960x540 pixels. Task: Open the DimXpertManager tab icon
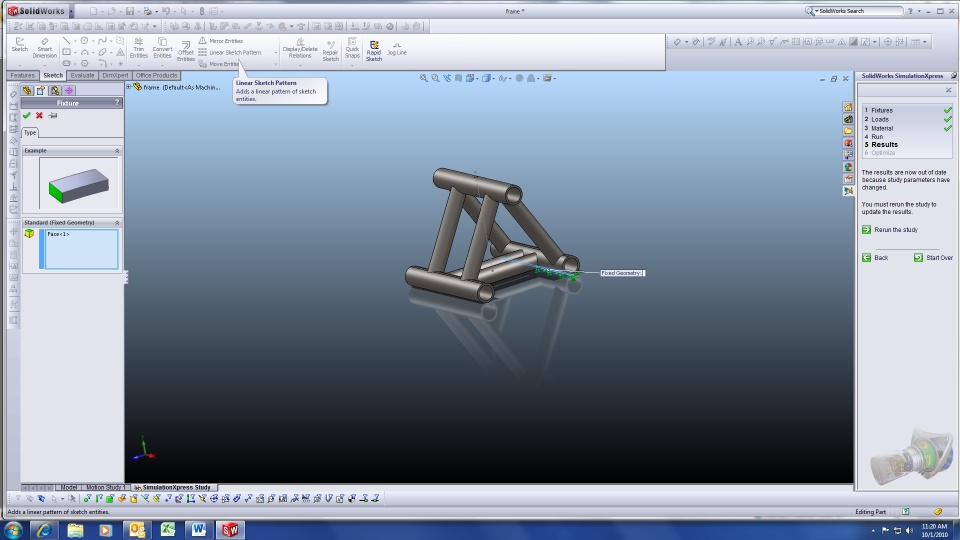pos(69,91)
